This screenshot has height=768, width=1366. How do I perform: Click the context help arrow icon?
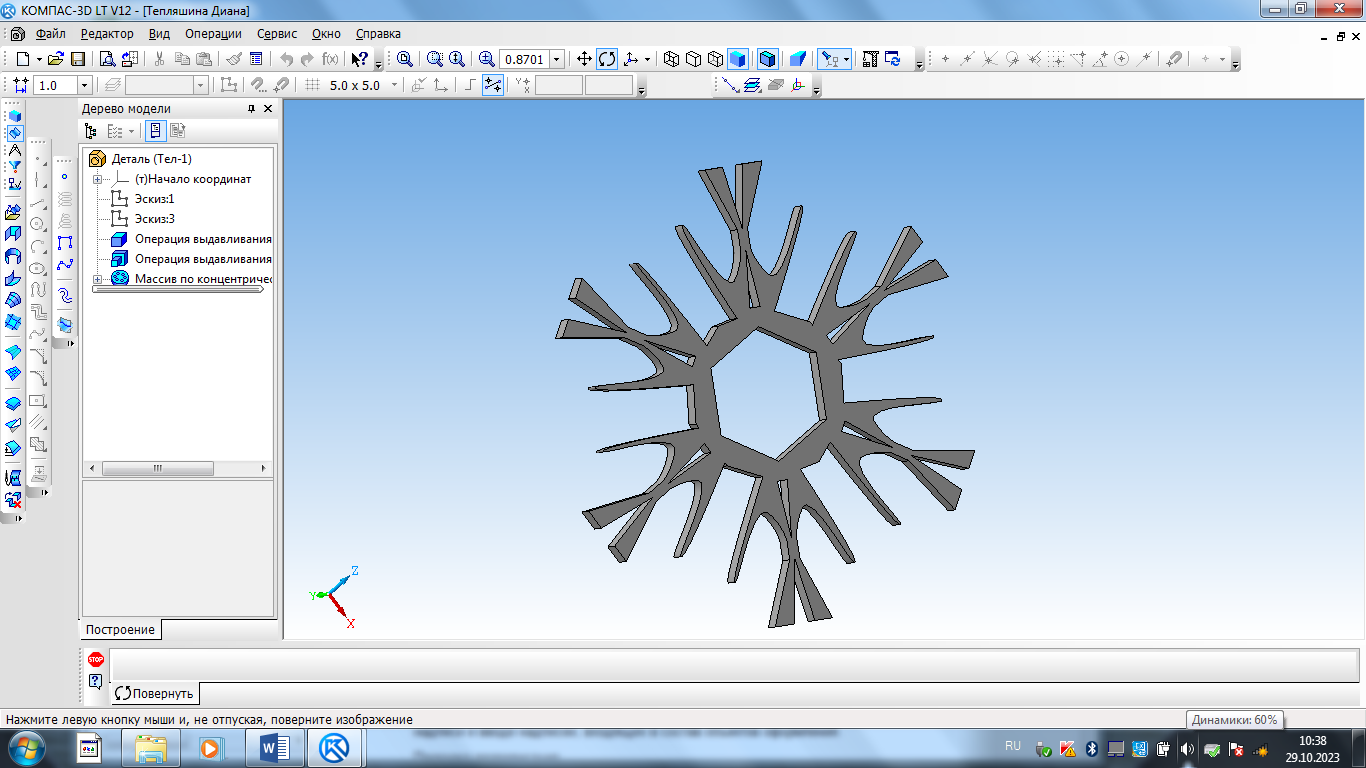tap(360, 59)
